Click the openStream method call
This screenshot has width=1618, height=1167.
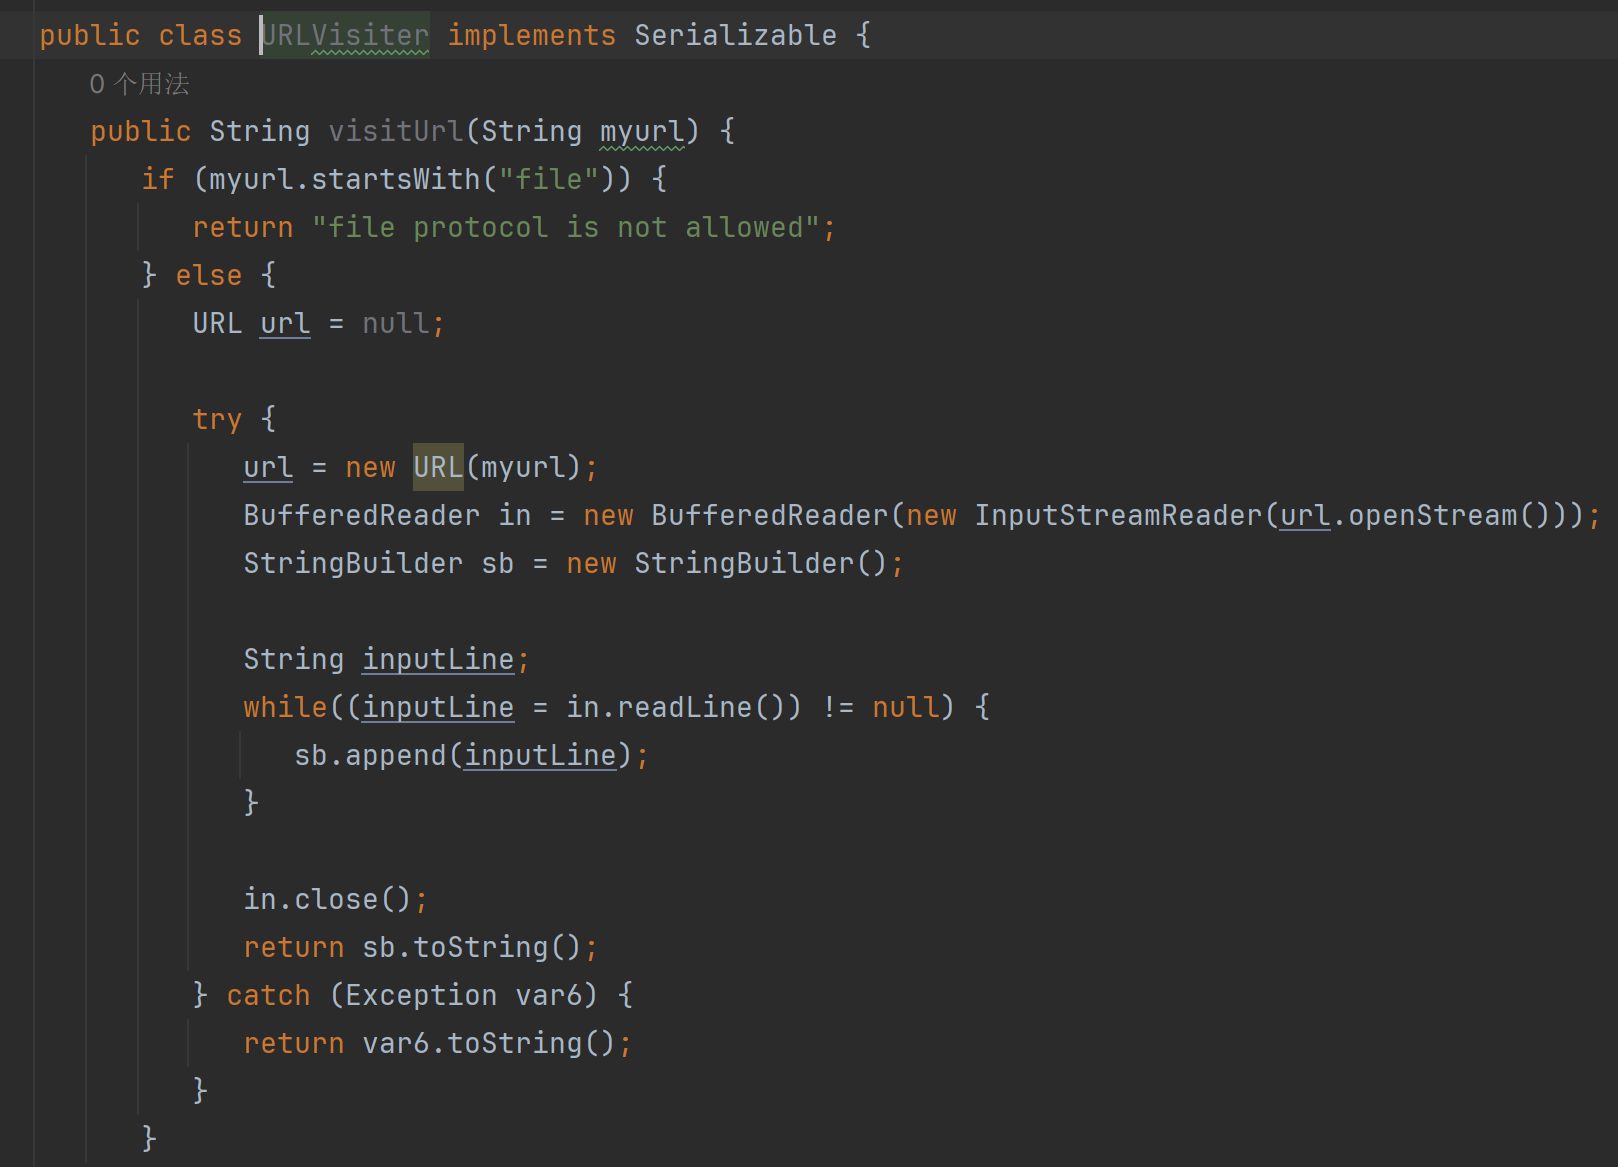(x=1432, y=515)
